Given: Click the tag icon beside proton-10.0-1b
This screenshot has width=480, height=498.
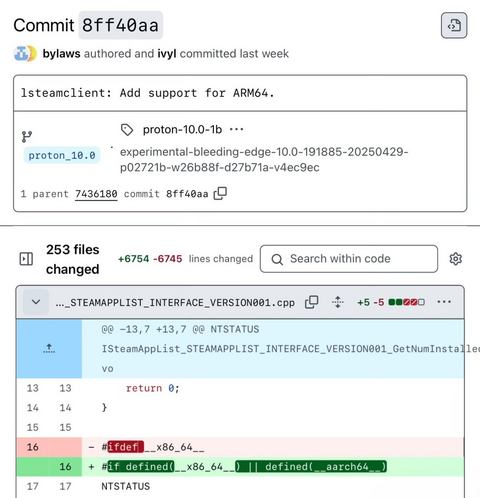Looking at the screenshot, I should coord(127,130).
